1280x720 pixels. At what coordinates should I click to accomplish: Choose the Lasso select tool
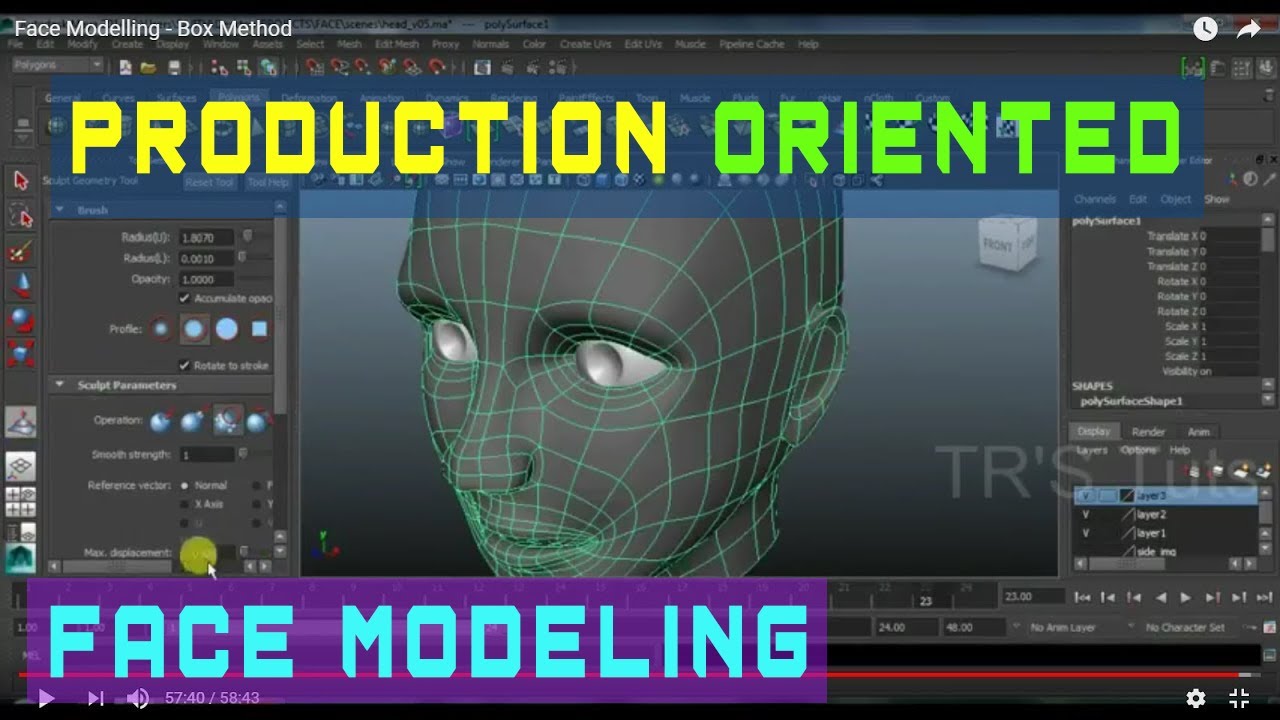click(20, 216)
